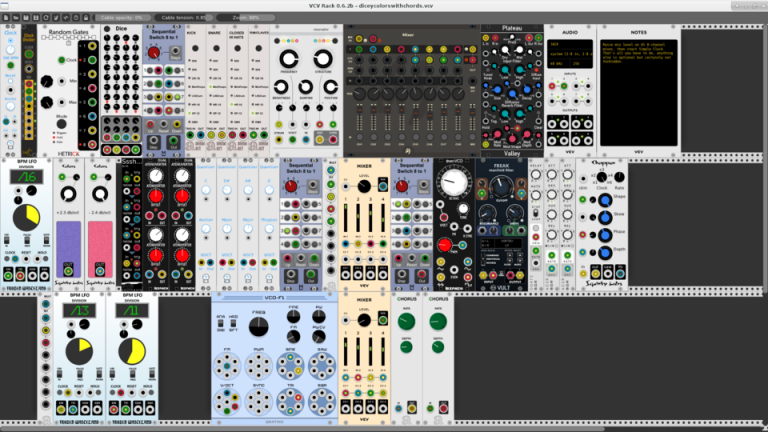Click the BPM LFO /16 division display
The width and height of the screenshot is (768, 432).
point(26,177)
